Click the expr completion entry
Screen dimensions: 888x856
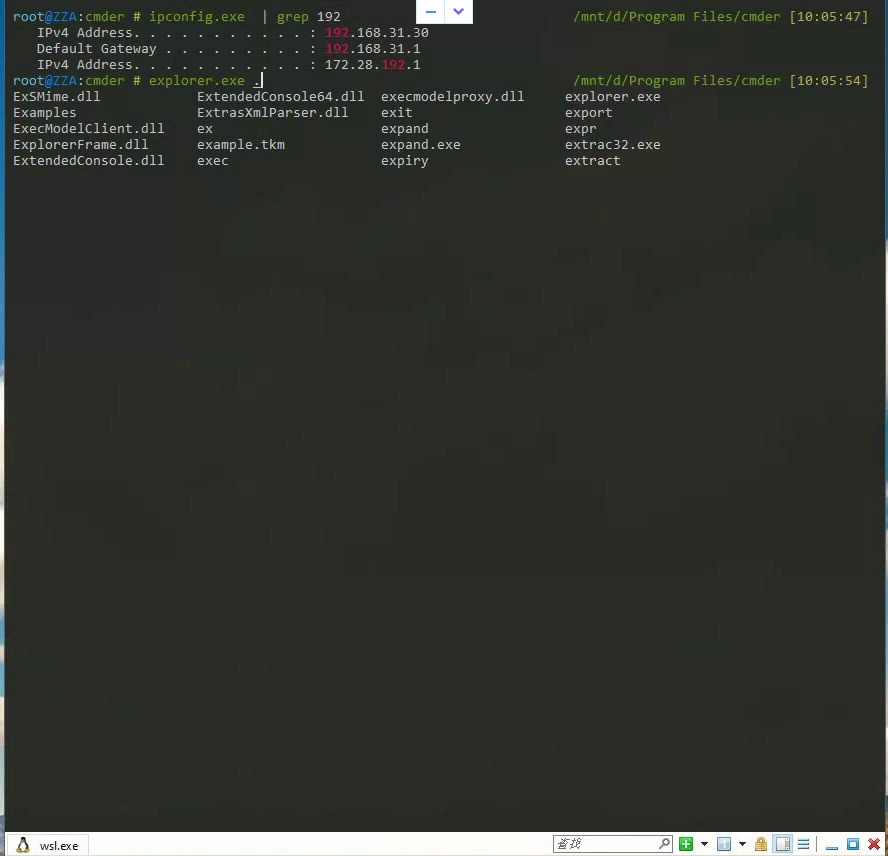pyautogui.click(x=580, y=129)
